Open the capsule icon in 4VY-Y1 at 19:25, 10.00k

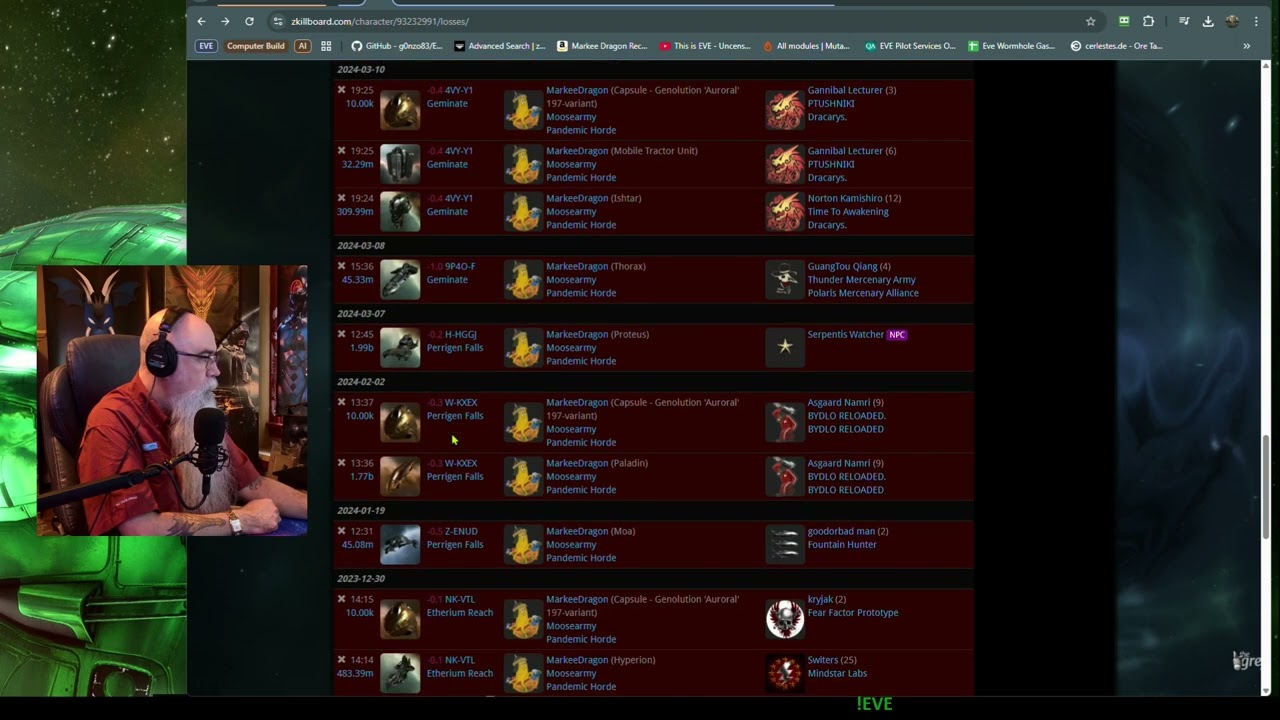400,110
